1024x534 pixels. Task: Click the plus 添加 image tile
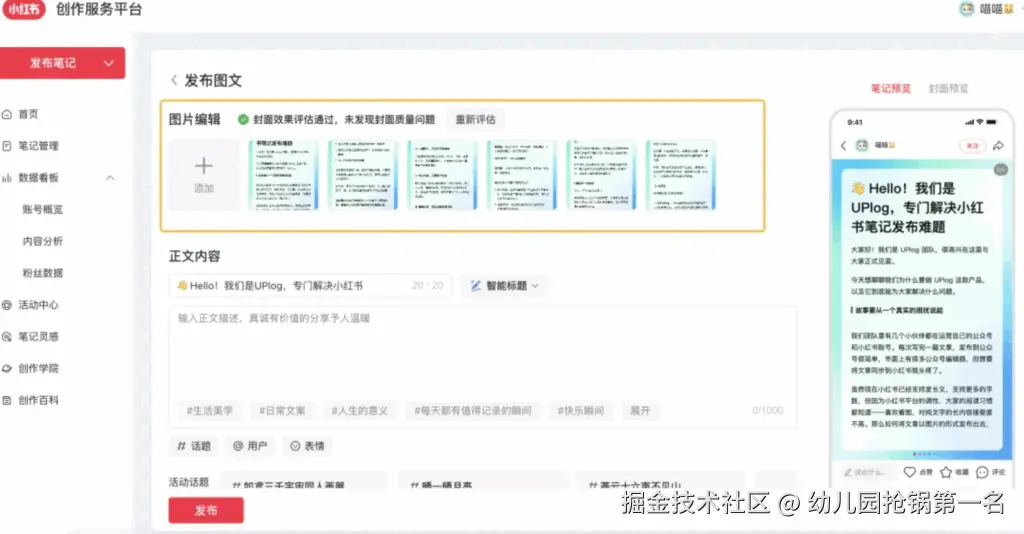(x=204, y=175)
